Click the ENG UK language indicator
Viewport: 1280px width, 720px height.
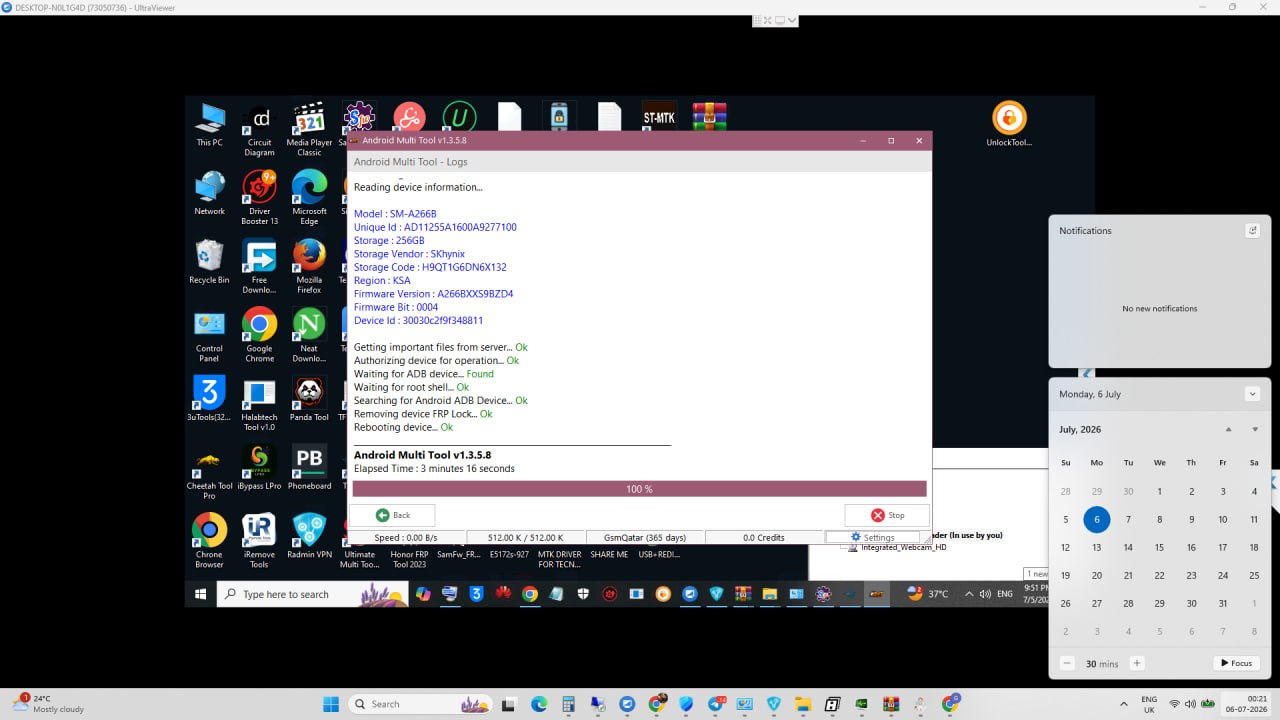(1149, 704)
